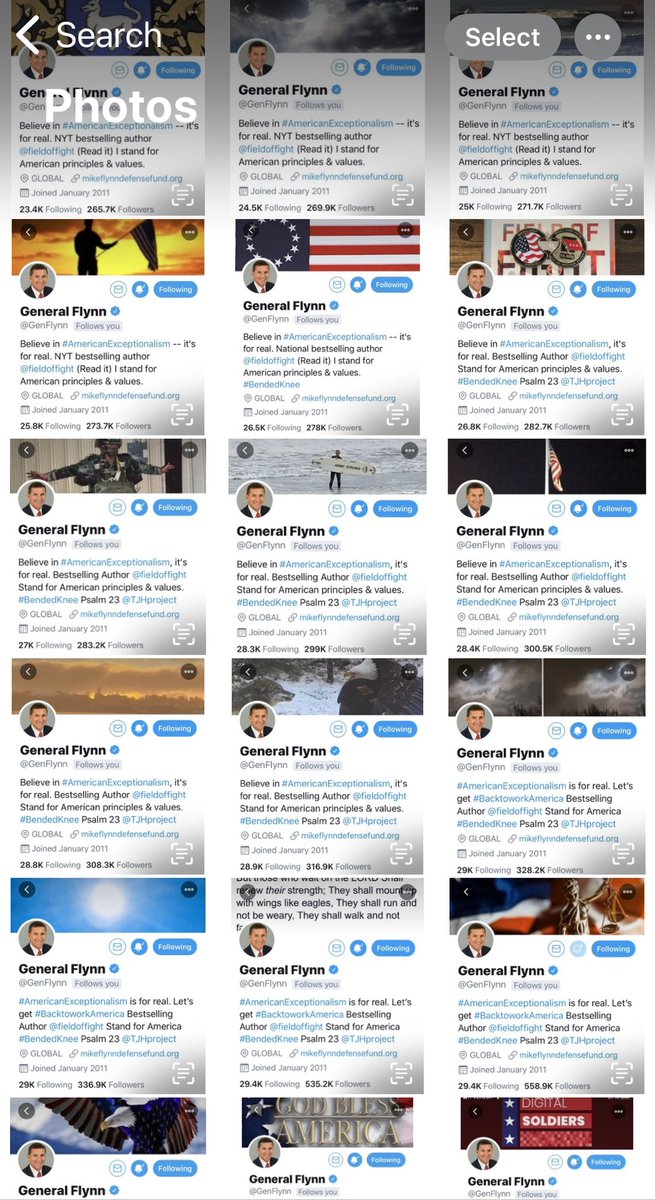Screen dimensions: 655x1200
Task: Open the screenshot showing 300.5K Followers
Action: pyautogui.click(x=546, y=547)
